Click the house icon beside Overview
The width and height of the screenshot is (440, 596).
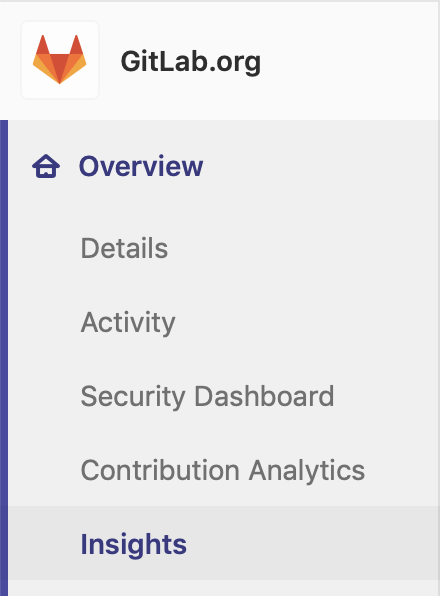46,166
